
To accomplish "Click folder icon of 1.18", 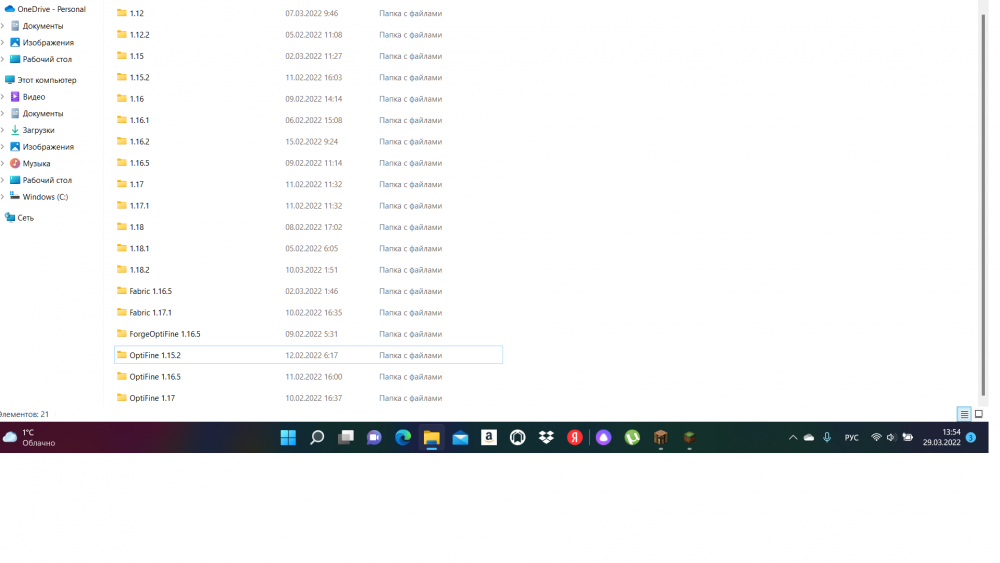I will coord(122,227).
